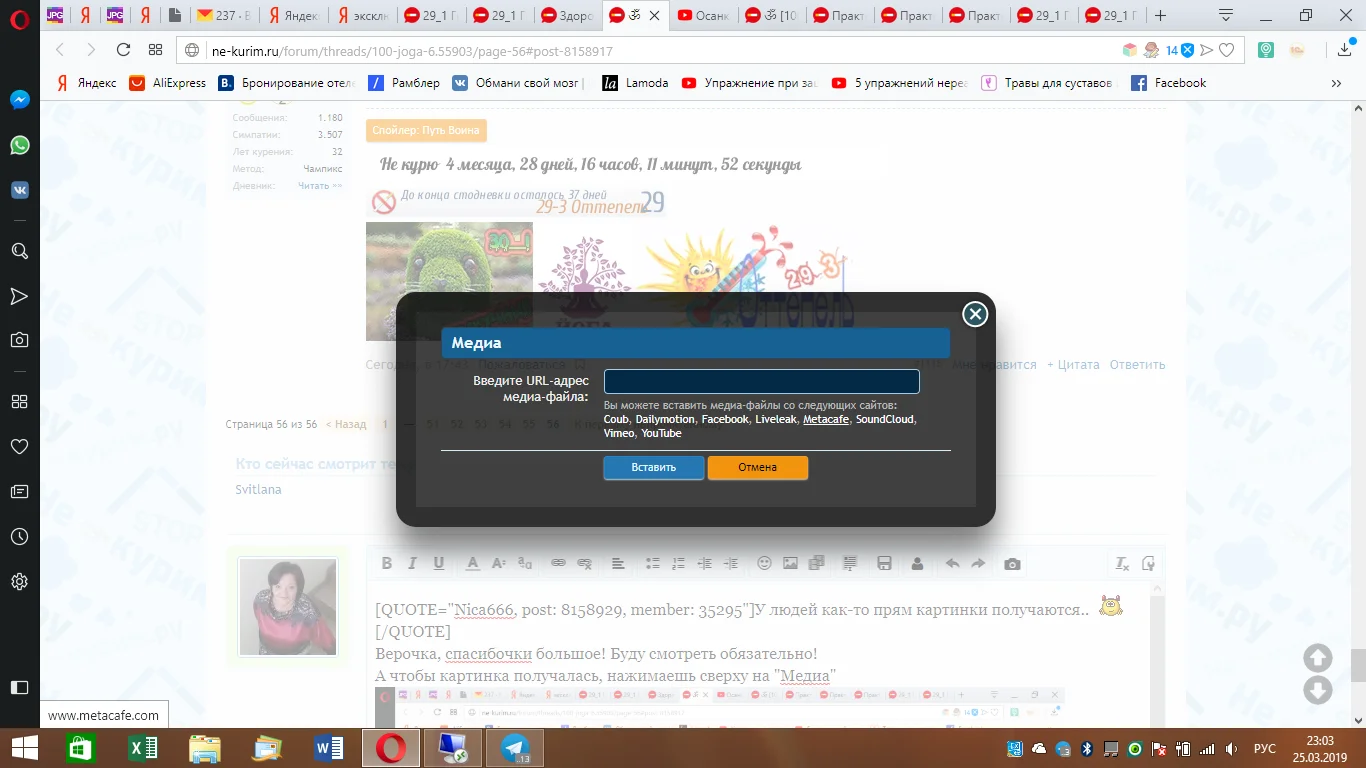Open the Metacafe link in dialog
1366x768 pixels.
coord(826,419)
